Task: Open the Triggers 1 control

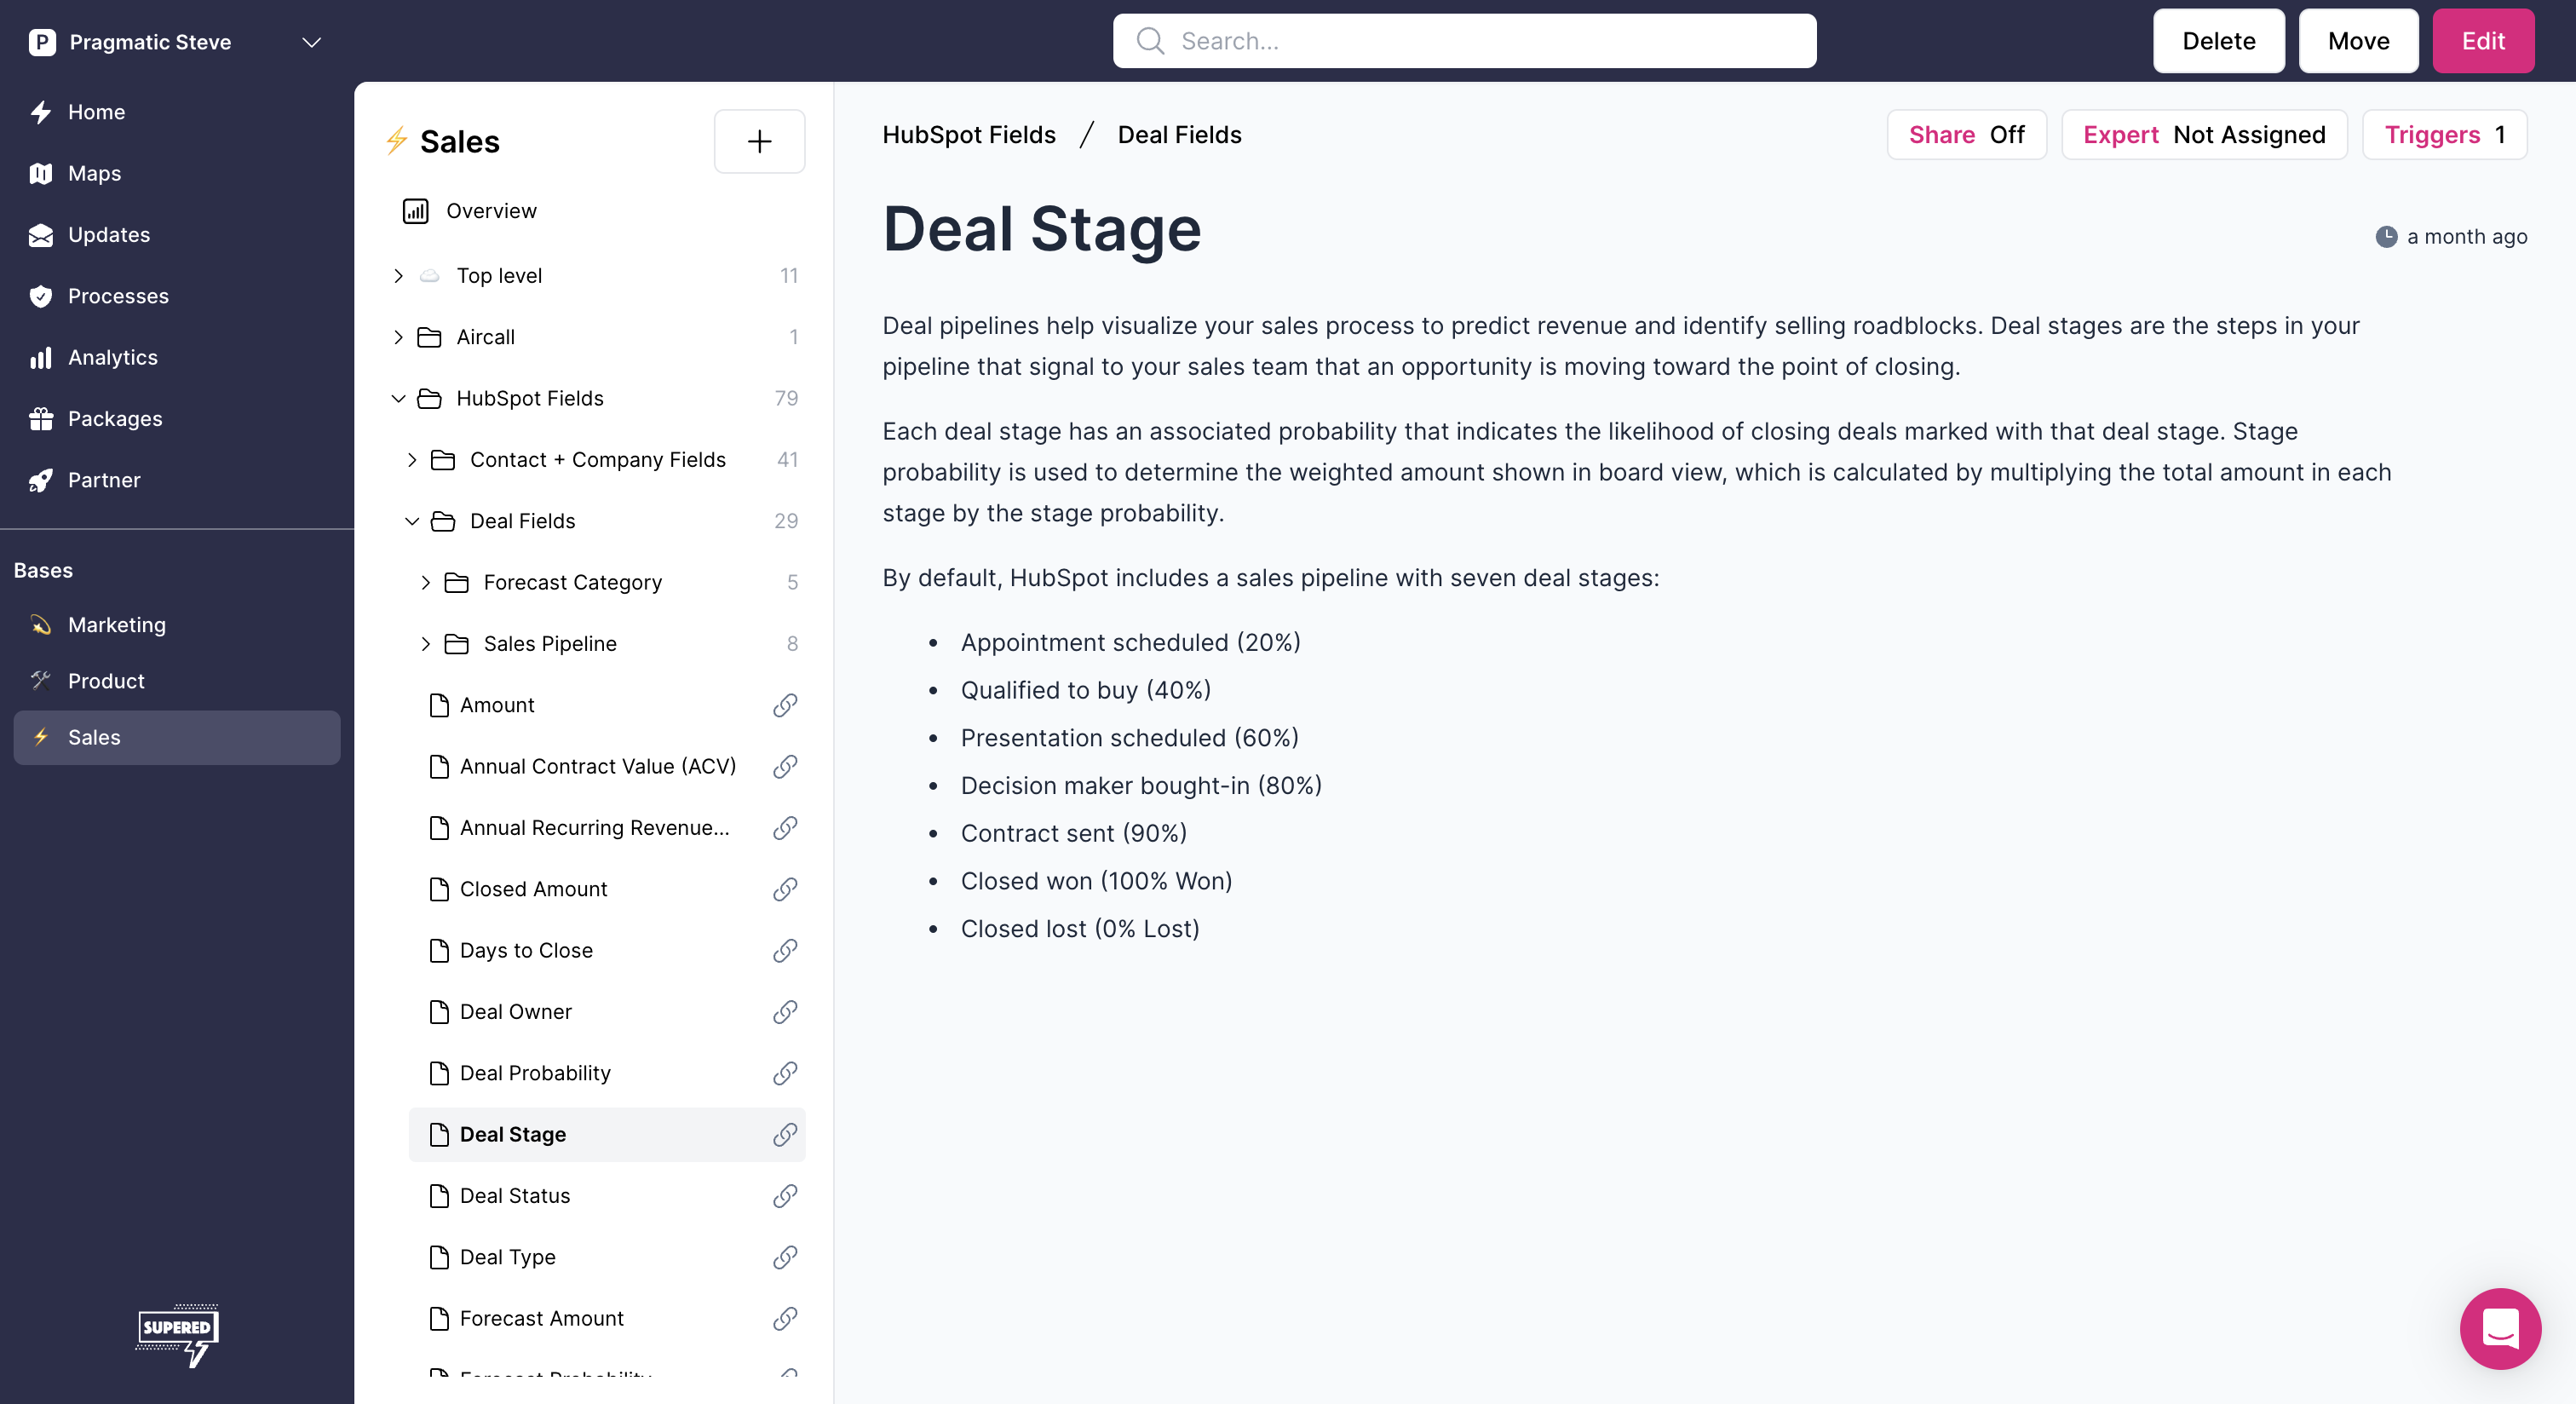Action: point(2443,135)
